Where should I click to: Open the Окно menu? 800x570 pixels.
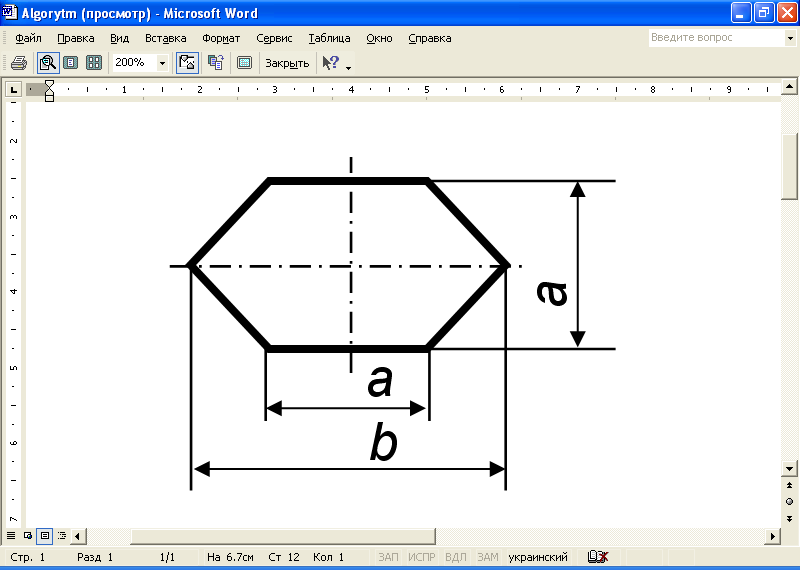click(x=379, y=38)
